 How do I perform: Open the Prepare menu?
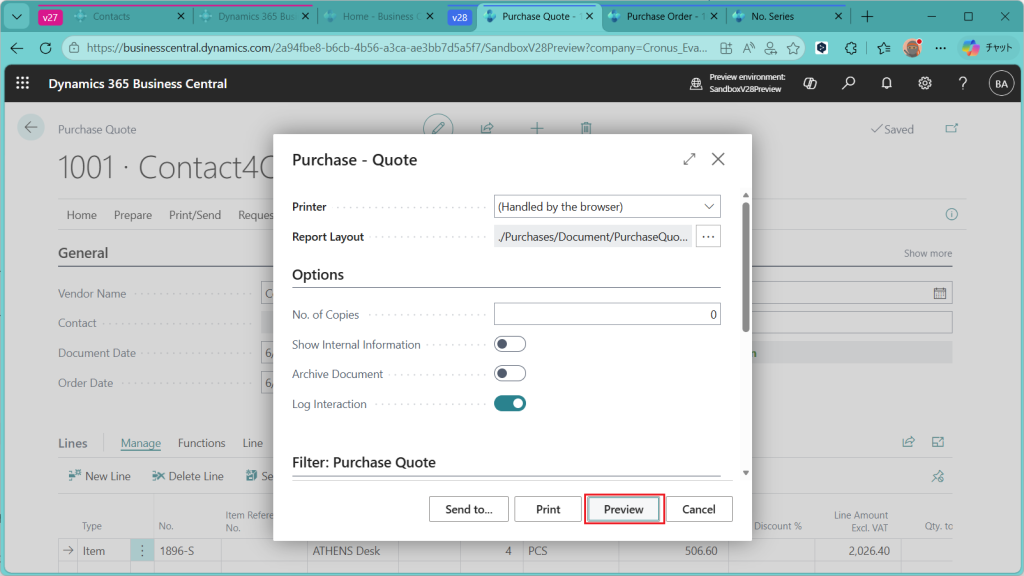[133, 215]
